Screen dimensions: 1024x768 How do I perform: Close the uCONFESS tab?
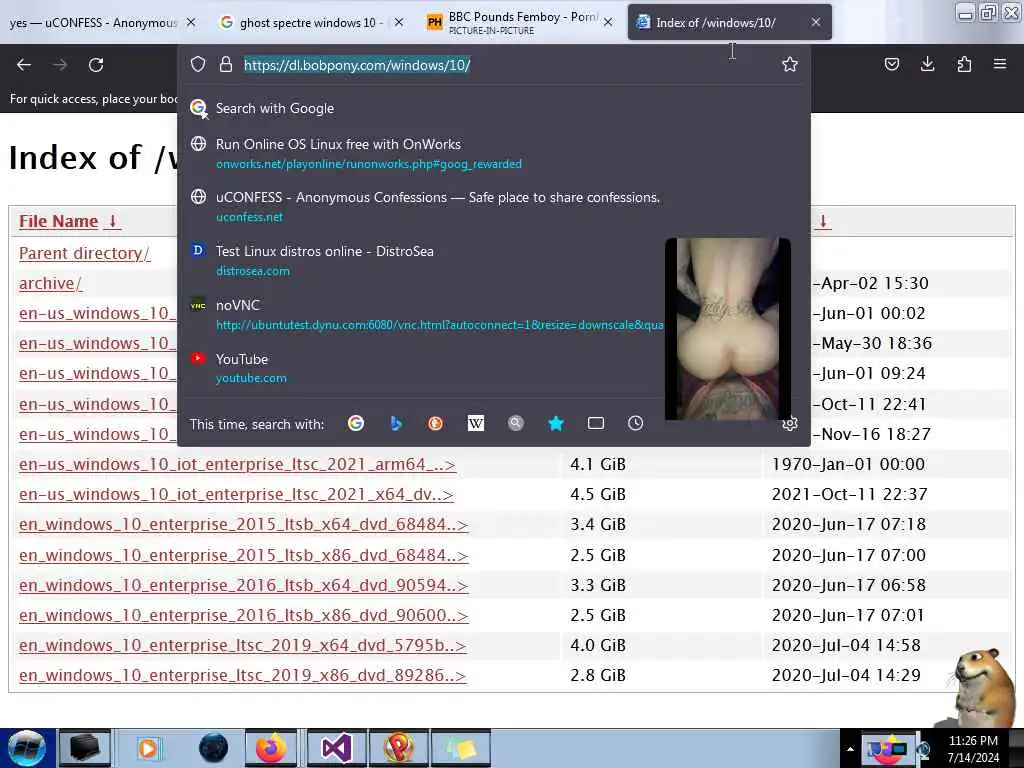(x=191, y=22)
